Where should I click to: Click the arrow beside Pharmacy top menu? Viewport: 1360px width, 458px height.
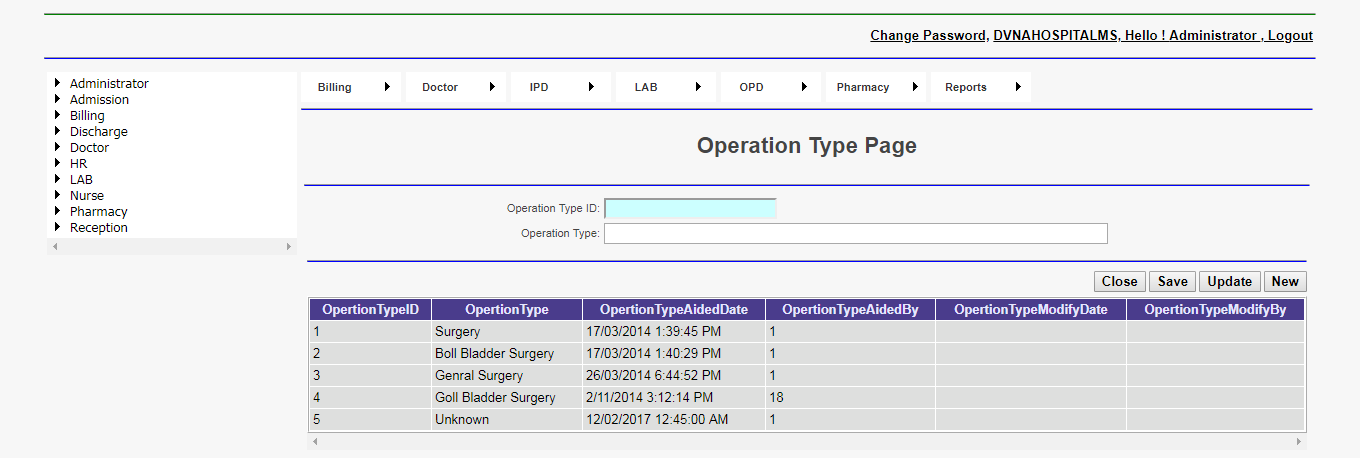pyautogui.click(x=915, y=87)
